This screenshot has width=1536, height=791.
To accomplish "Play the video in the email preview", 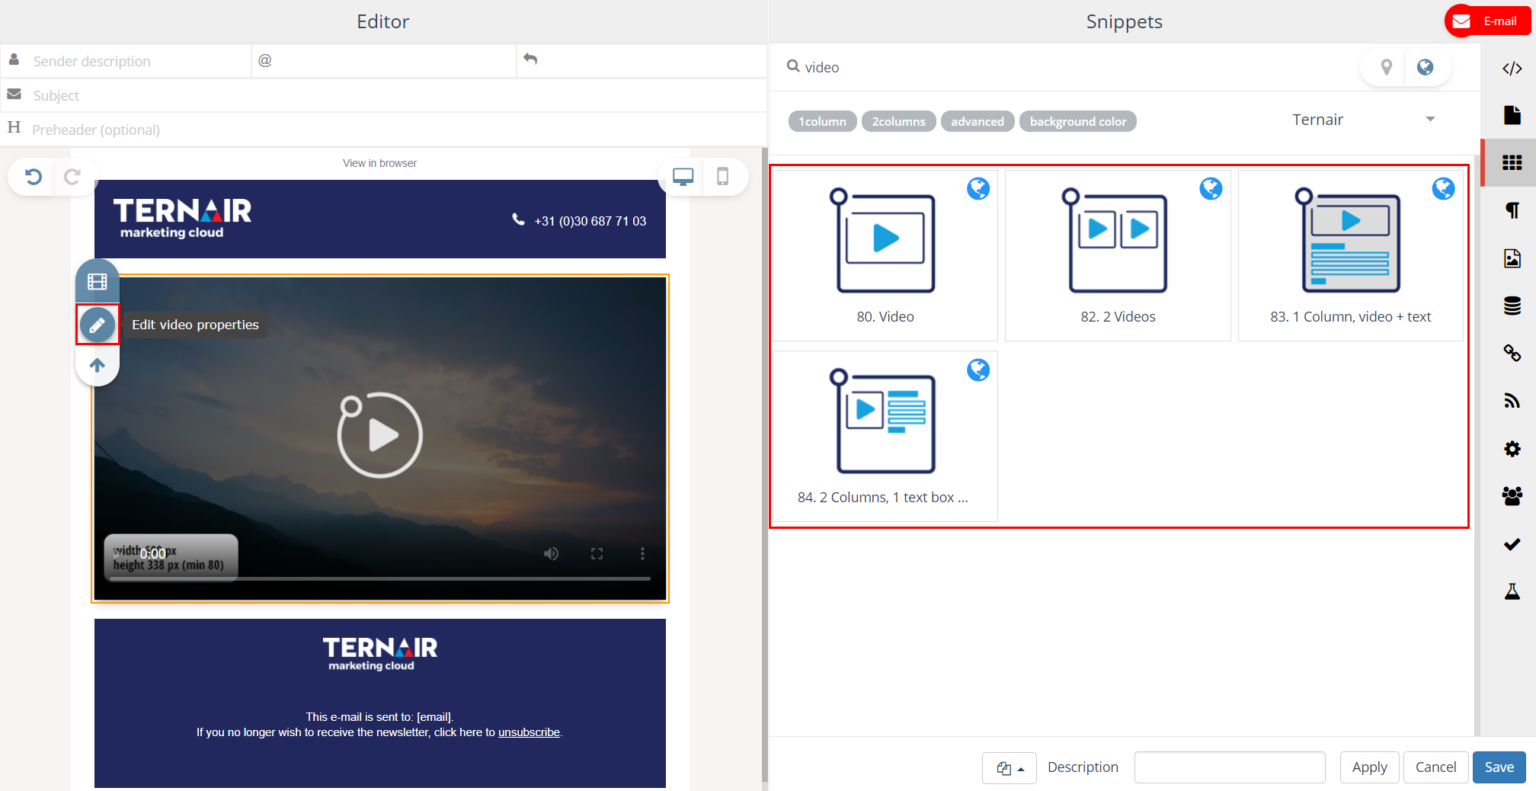I will (380, 435).
